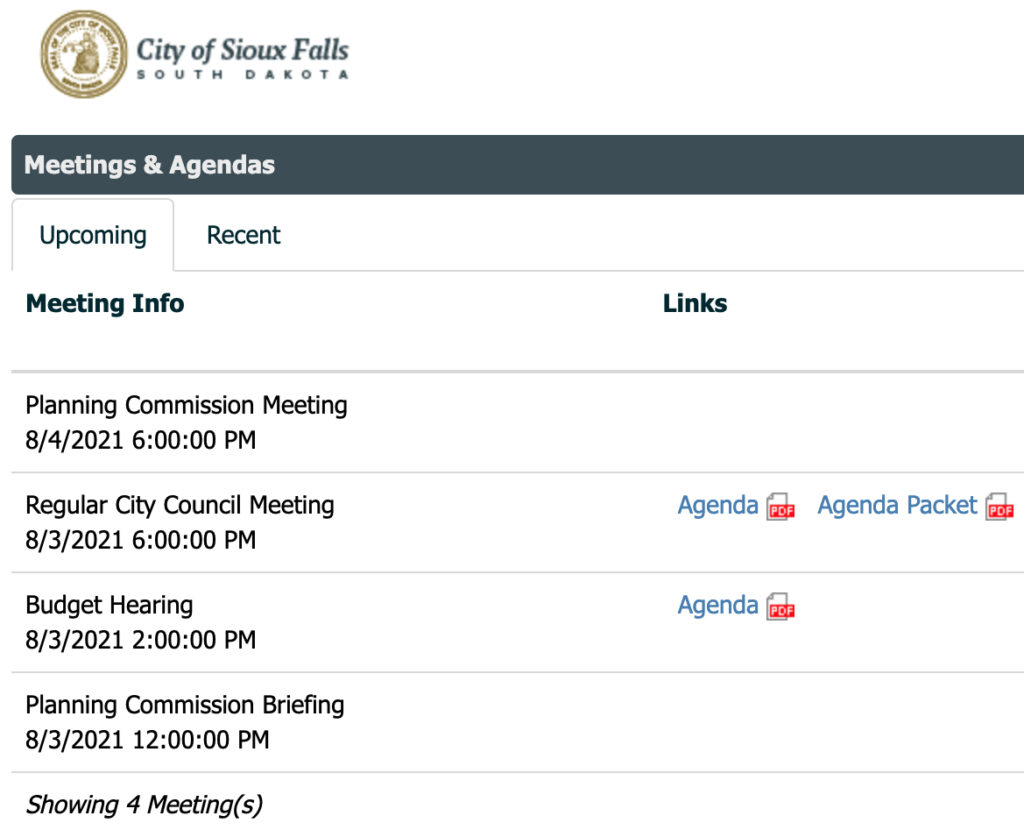The width and height of the screenshot is (1024, 830).
Task: Open PDF icon beside City Council Agenda
Action: tap(780, 507)
